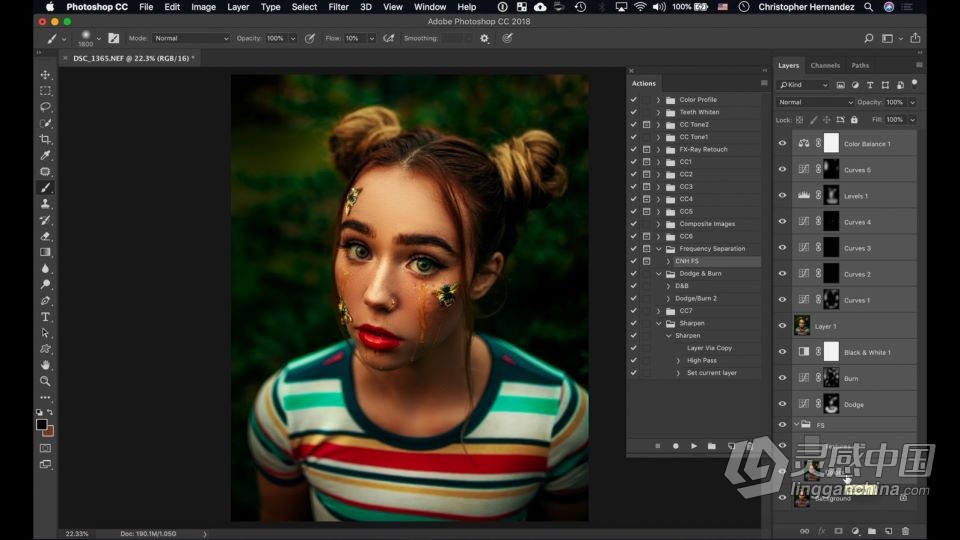Image resolution: width=960 pixels, height=540 pixels.
Task: Expand the Color Profile action set
Action: tap(659, 100)
